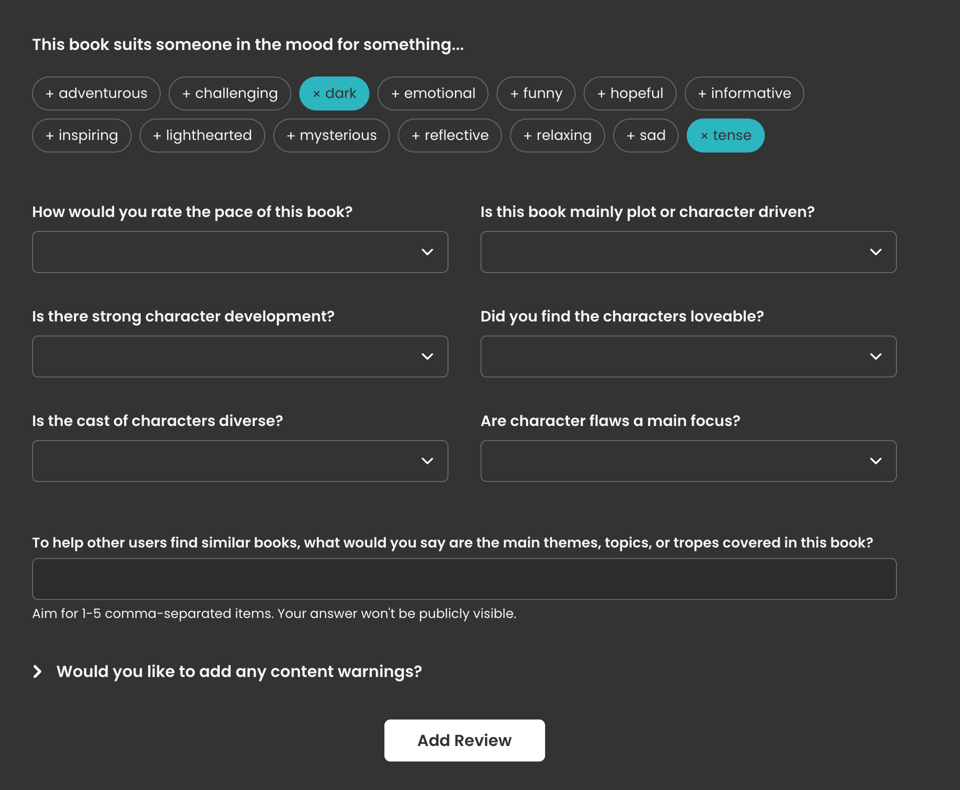
Task: Add the "hopeful" mood tag
Action: (630, 93)
